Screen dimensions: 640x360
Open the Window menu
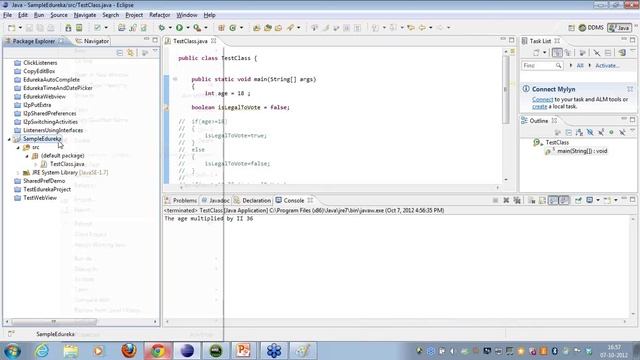point(187,15)
